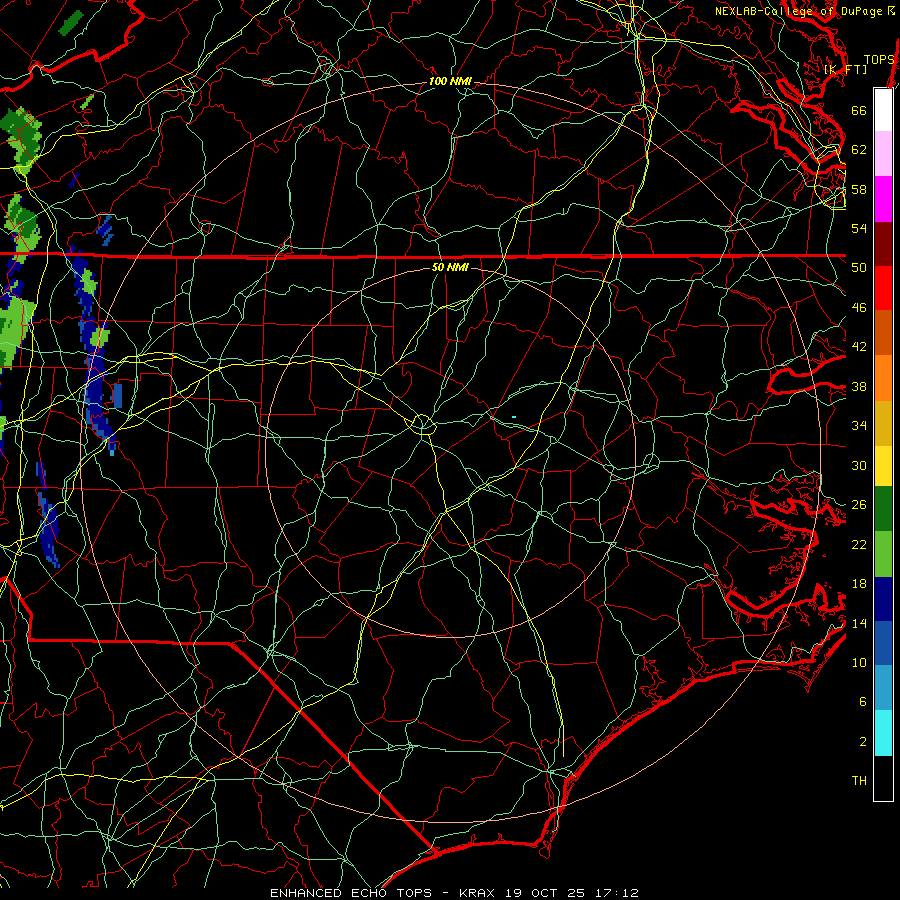Viewport: 900px width, 900px height.
Task: Click the 'KRAX' radar site identifier
Action: coord(479,893)
